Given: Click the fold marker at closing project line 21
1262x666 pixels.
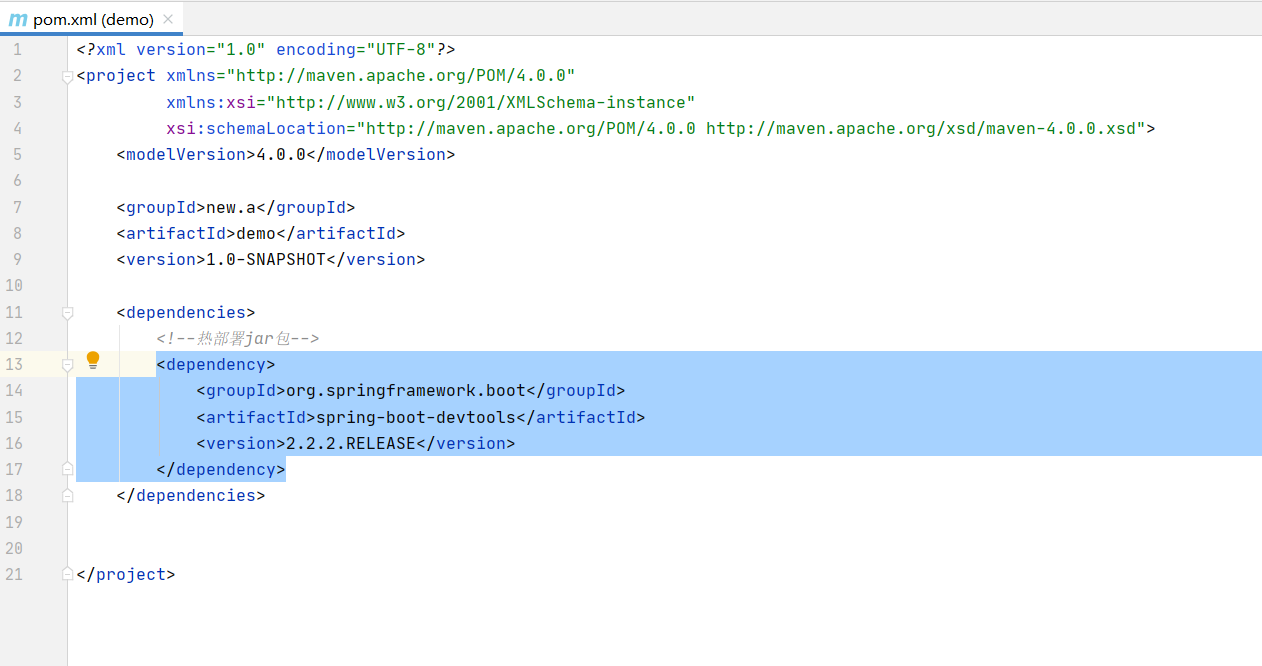Looking at the screenshot, I should pyautogui.click(x=67, y=574).
